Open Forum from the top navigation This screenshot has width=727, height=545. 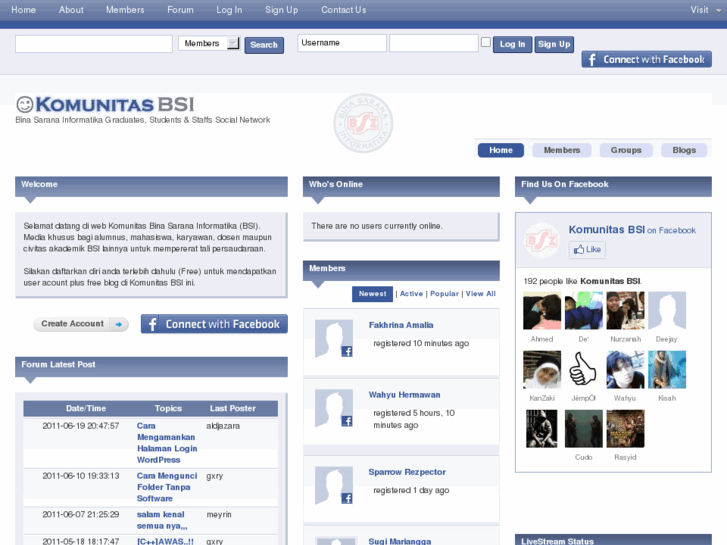click(180, 10)
